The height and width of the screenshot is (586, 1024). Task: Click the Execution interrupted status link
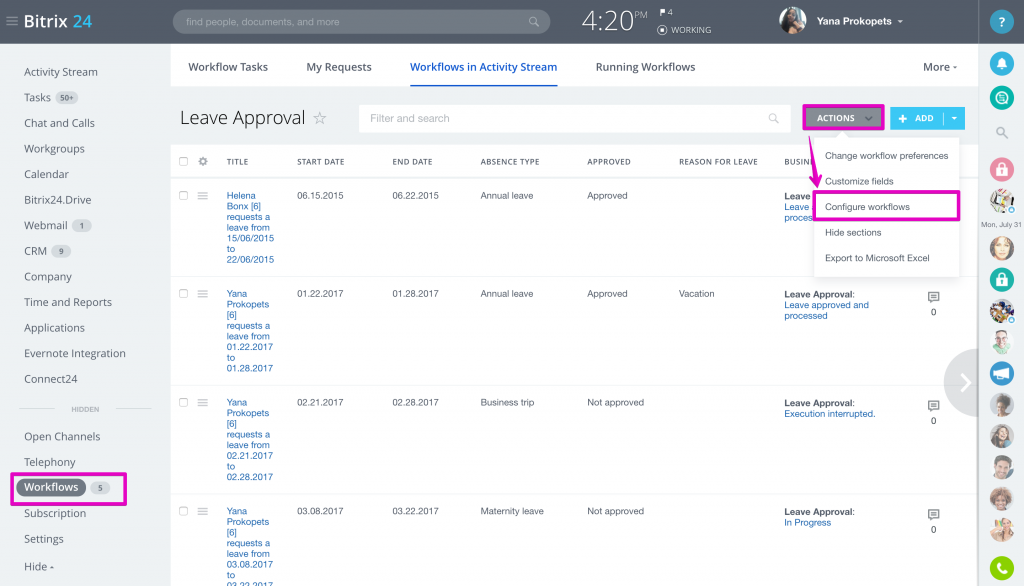pyautogui.click(x=829, y=414)
